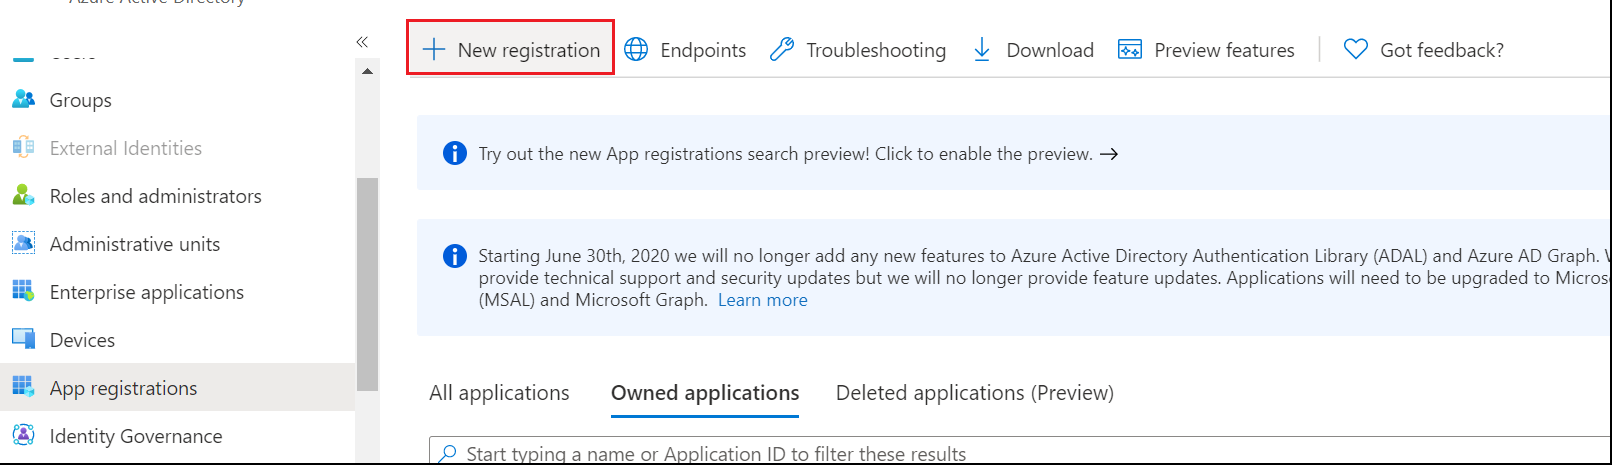Select the Owned applications tab
This screenshot has height=465, width=1612.
(705, 393)
